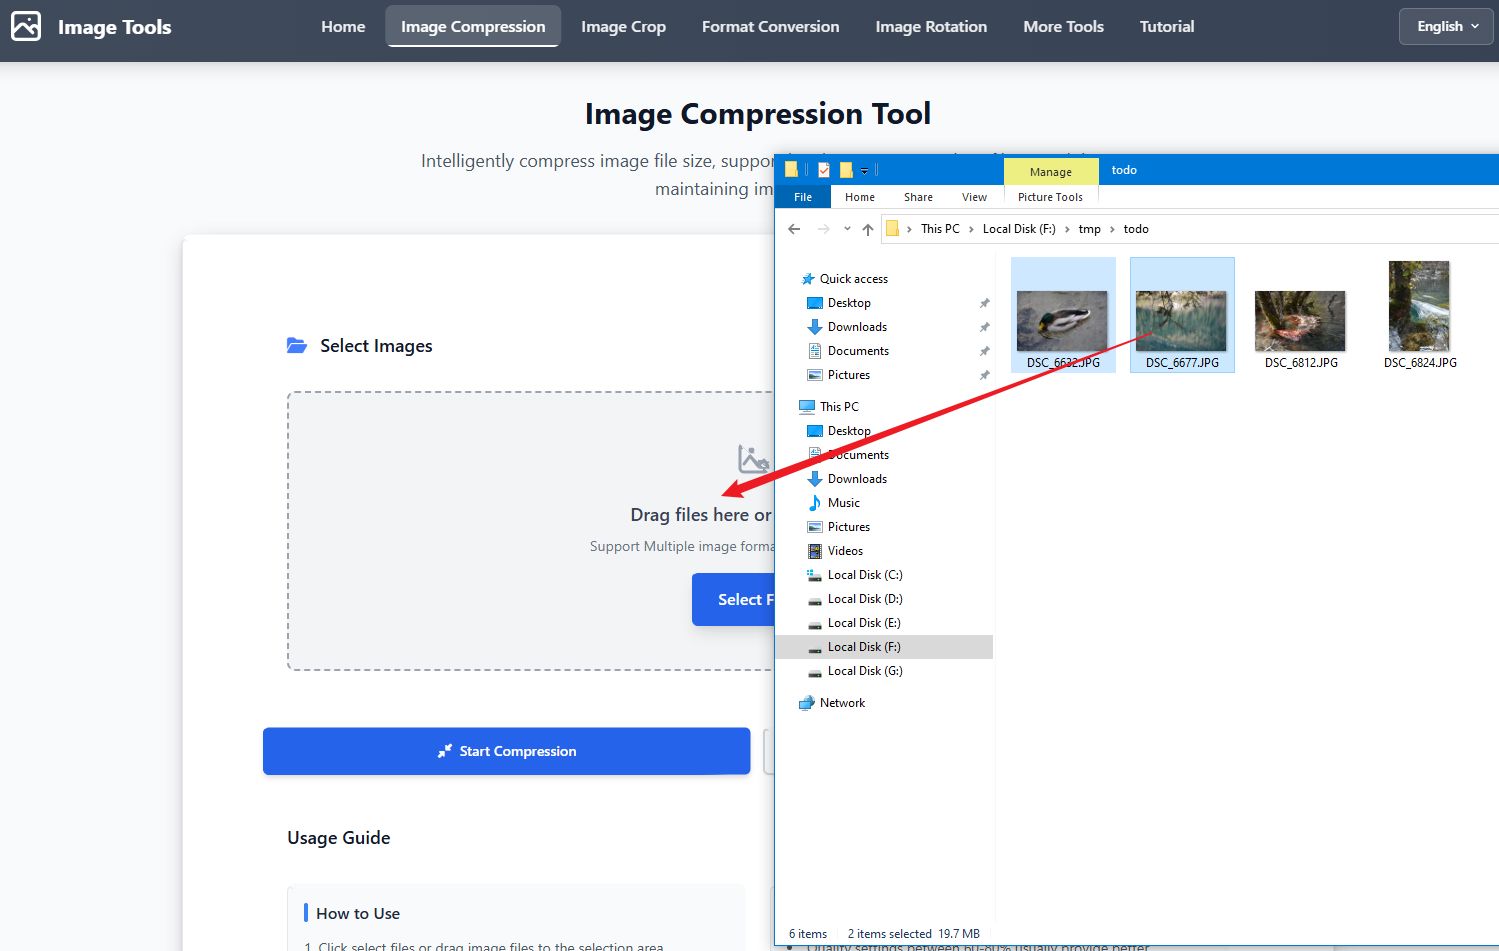
Task: Go back with the Explorer back arrow
Action: (794, 229)
